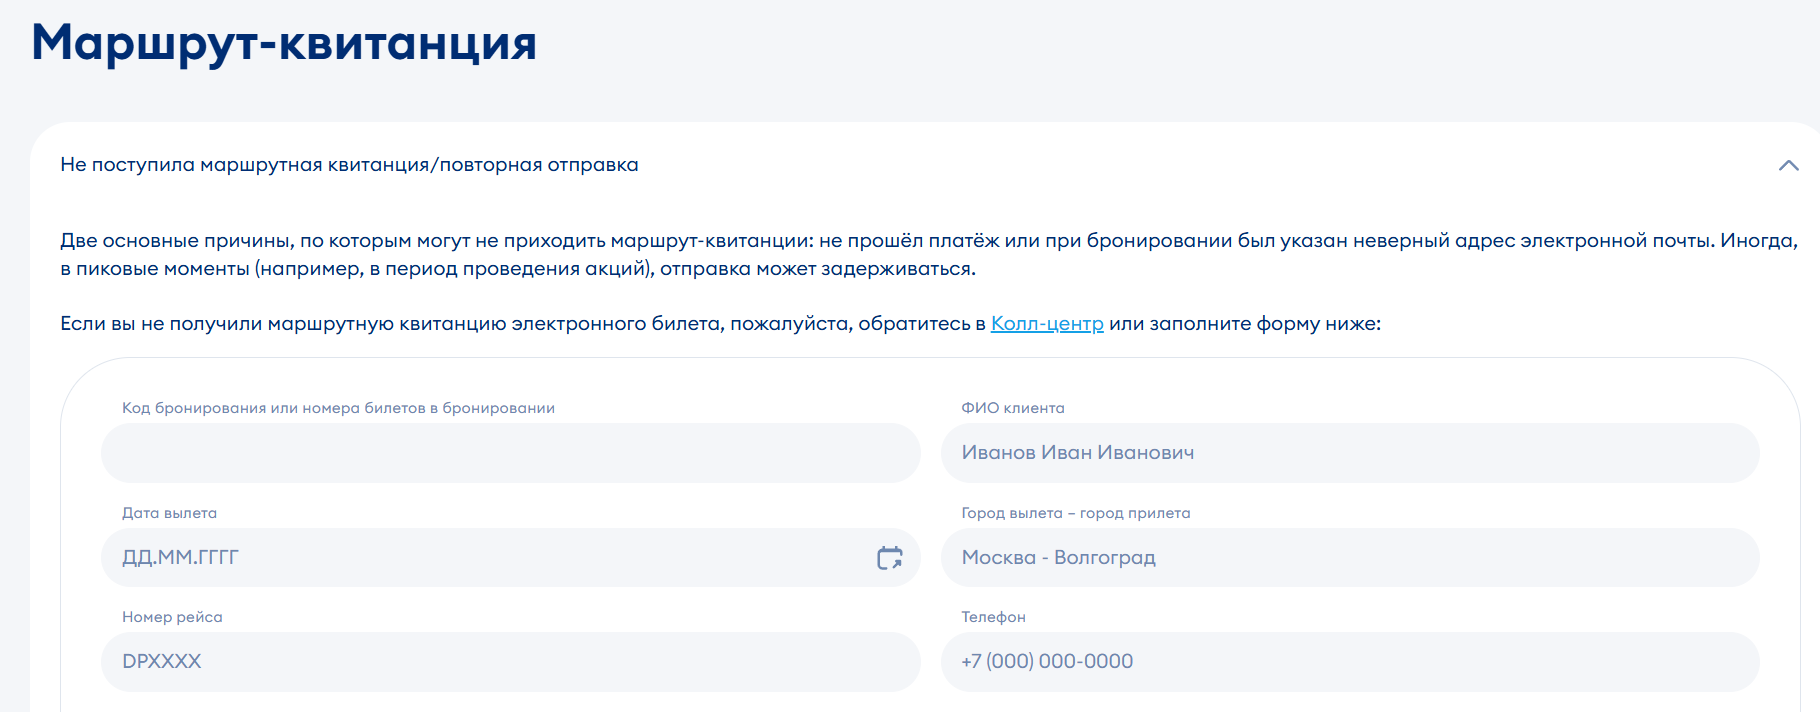Open the Колл-центр link
Image resolution: width=1820 pixels, height=712 pixels.
(x=1047, y=324)
